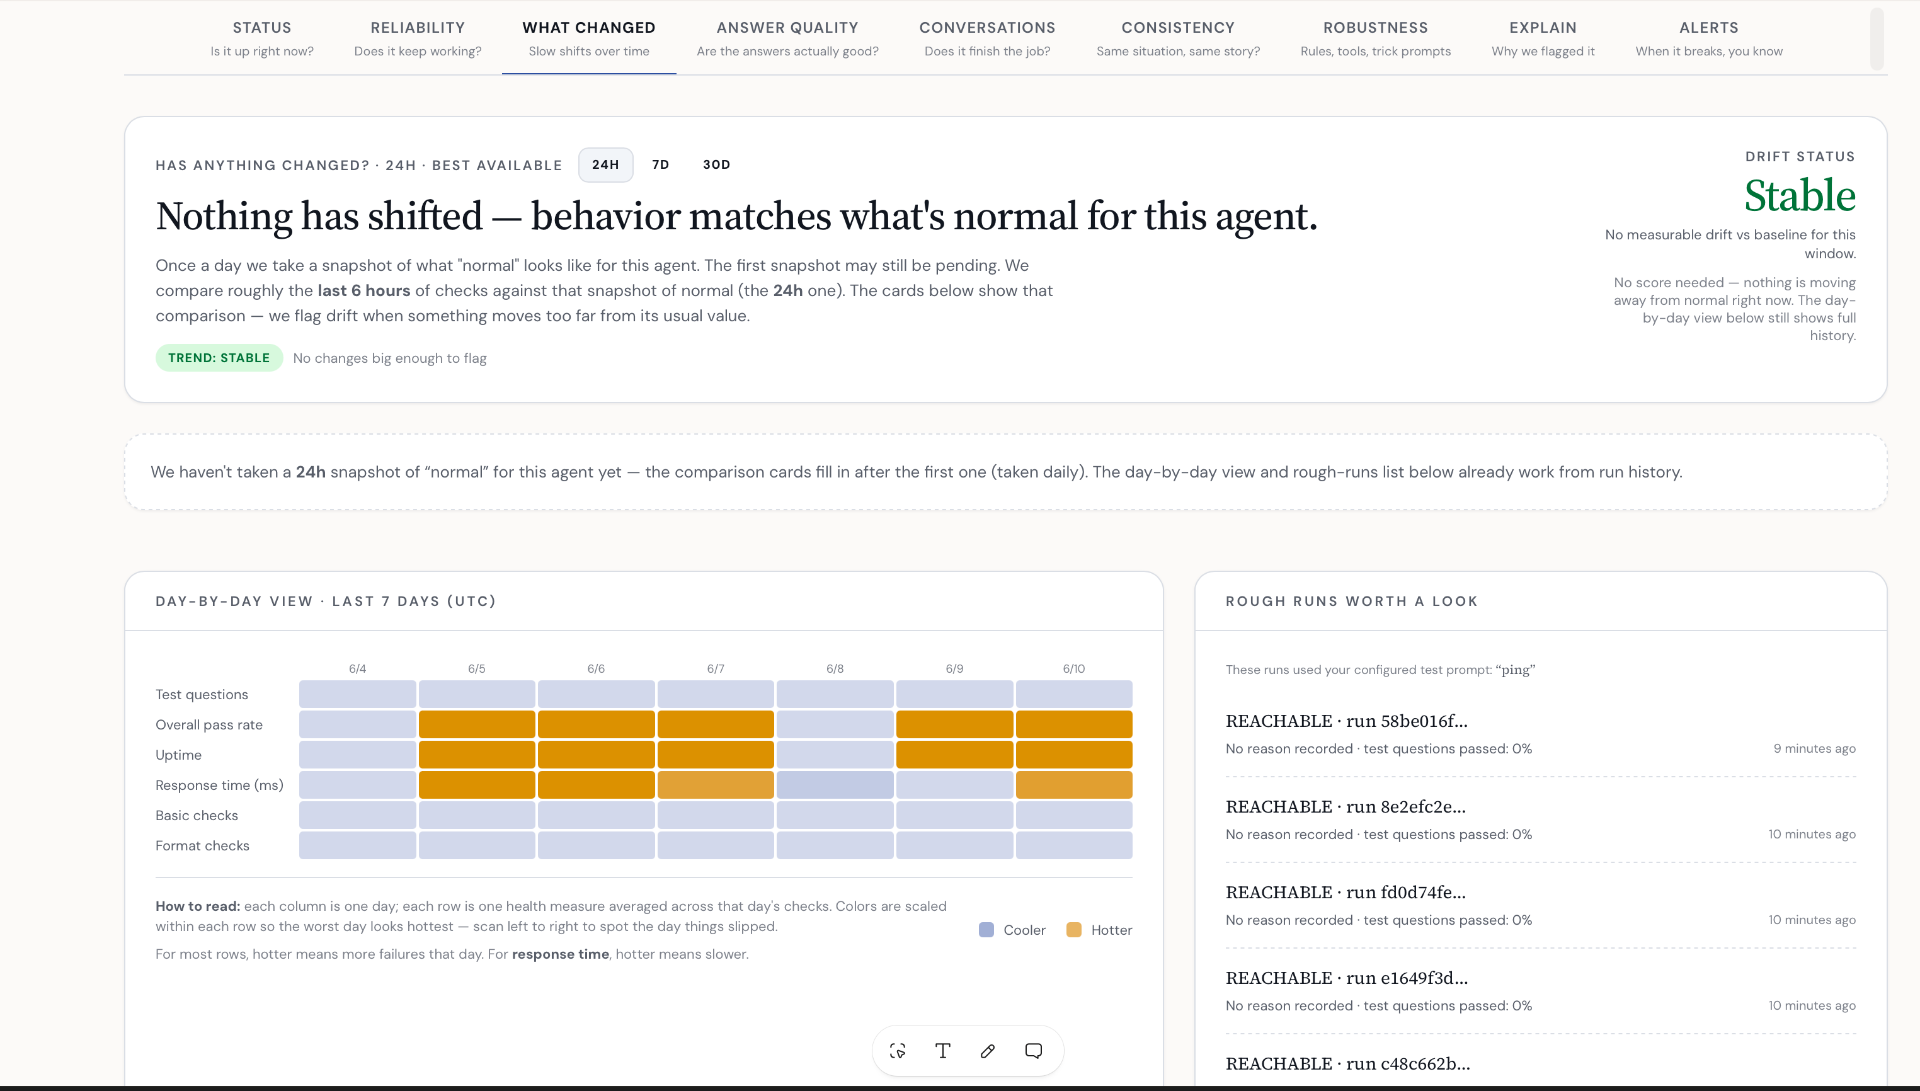The width and height of the screenshot is (1920, 1091).
Task: Switch to the Consistency tab
Action: tap(1178, 38)
